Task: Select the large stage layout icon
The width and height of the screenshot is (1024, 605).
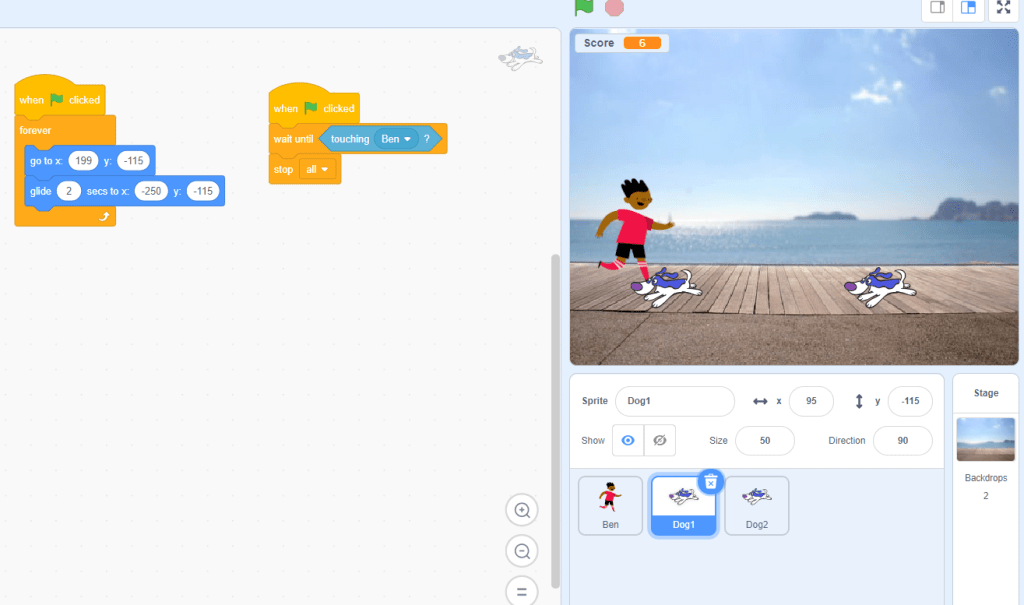Action: [x=968, y=9]
